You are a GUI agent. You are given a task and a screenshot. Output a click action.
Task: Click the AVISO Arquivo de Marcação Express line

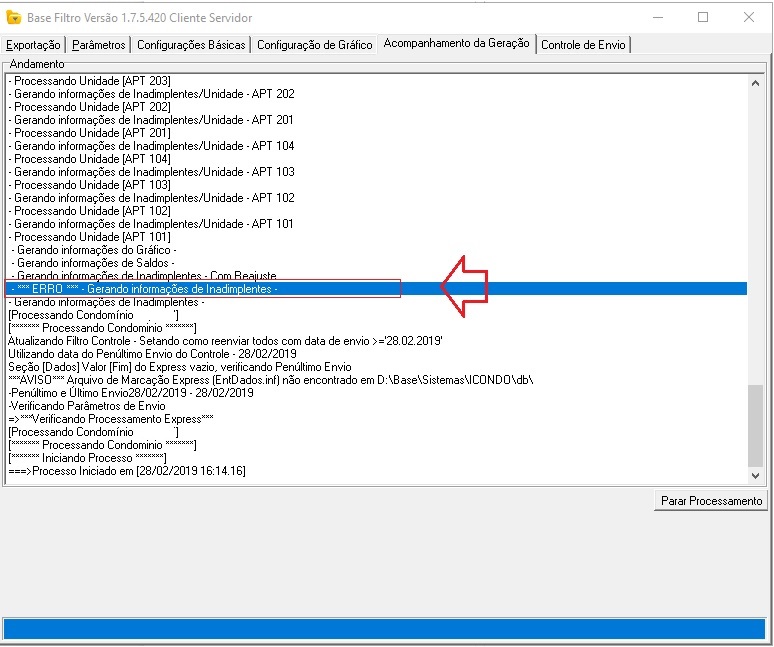(x=270, y=380)
